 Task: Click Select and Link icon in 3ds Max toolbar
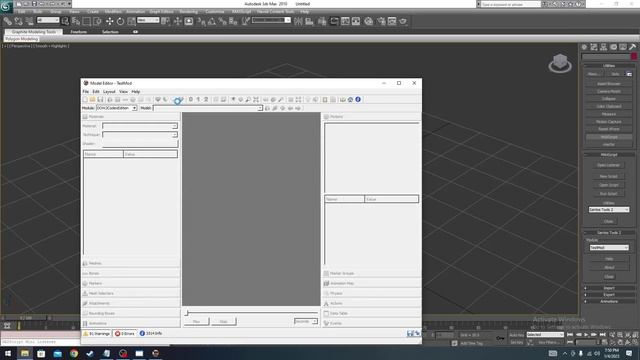click(7, 21)
